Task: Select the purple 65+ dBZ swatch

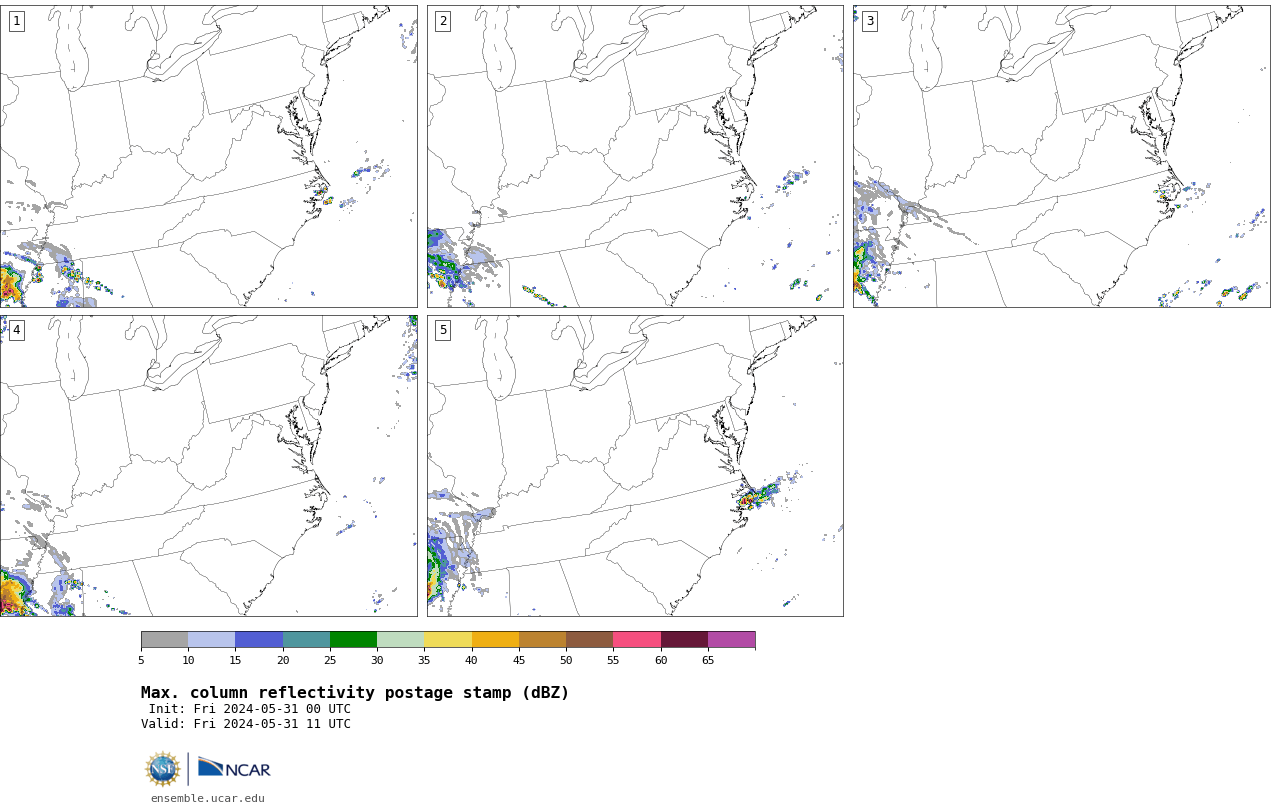Action: tap(731, 640)
